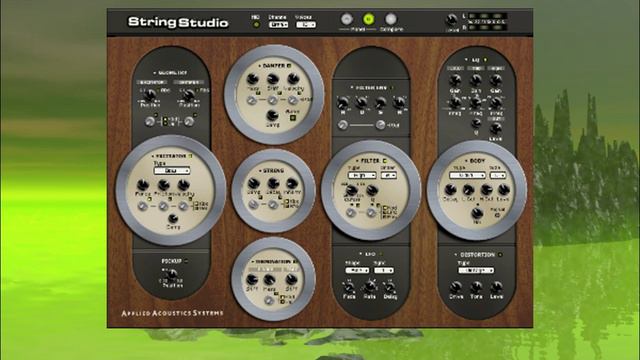640x360 pixels.
Task: Adjust the Geometry Damper Position knob
Action: click(x=188, y=95)
